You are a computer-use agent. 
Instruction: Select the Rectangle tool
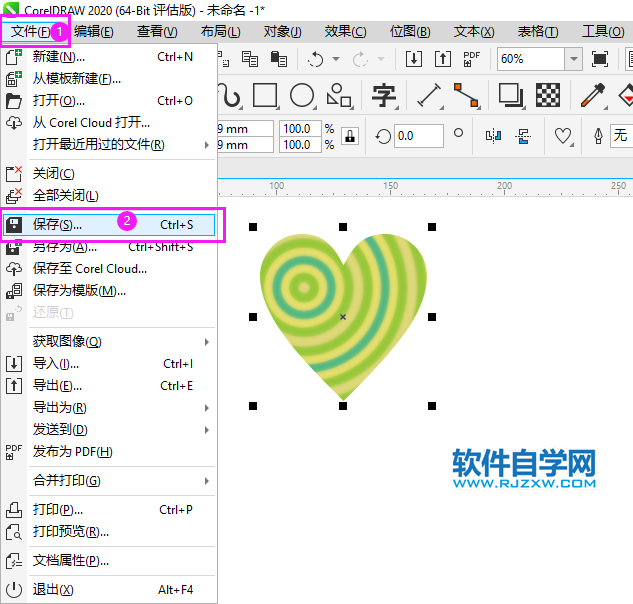[265, 96]
